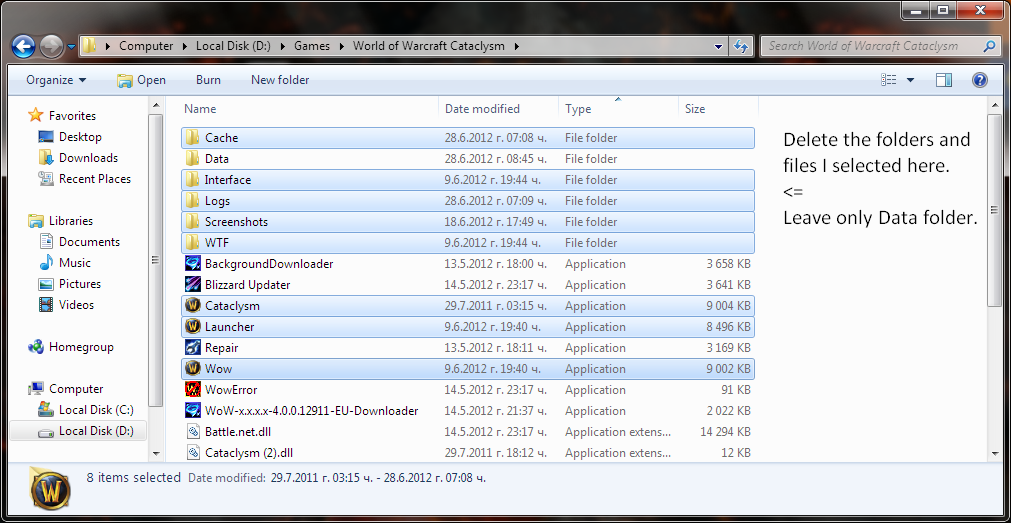Select Homegroup in navigation pane
1011x523 pixels.
81,347
